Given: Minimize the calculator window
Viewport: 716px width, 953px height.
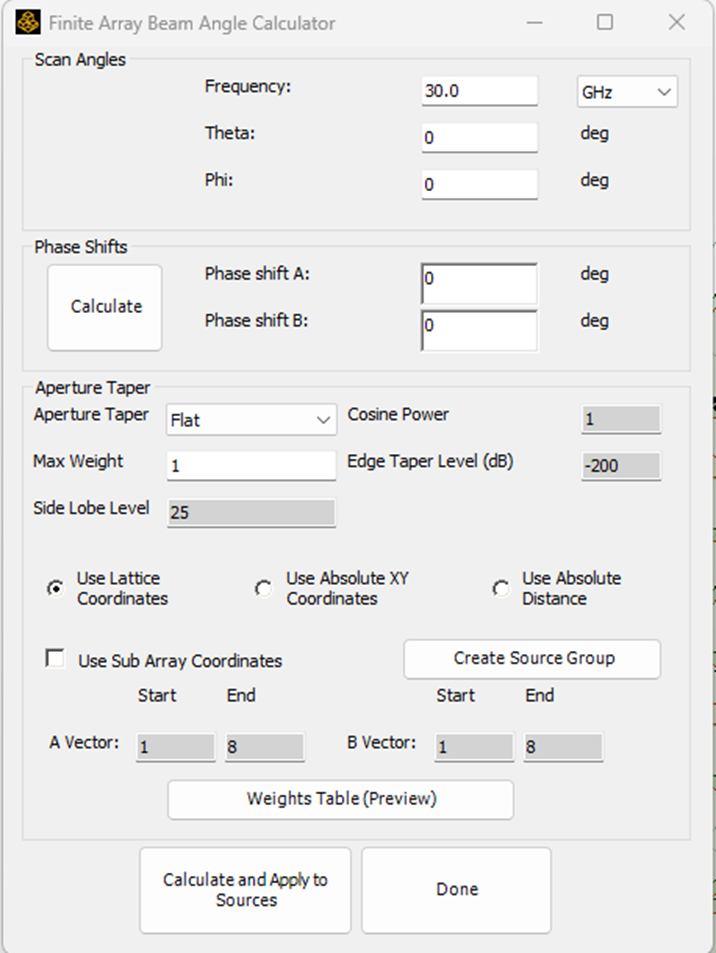Looking at the screenshot, I should pyautogui.click(x=533, y=22).
